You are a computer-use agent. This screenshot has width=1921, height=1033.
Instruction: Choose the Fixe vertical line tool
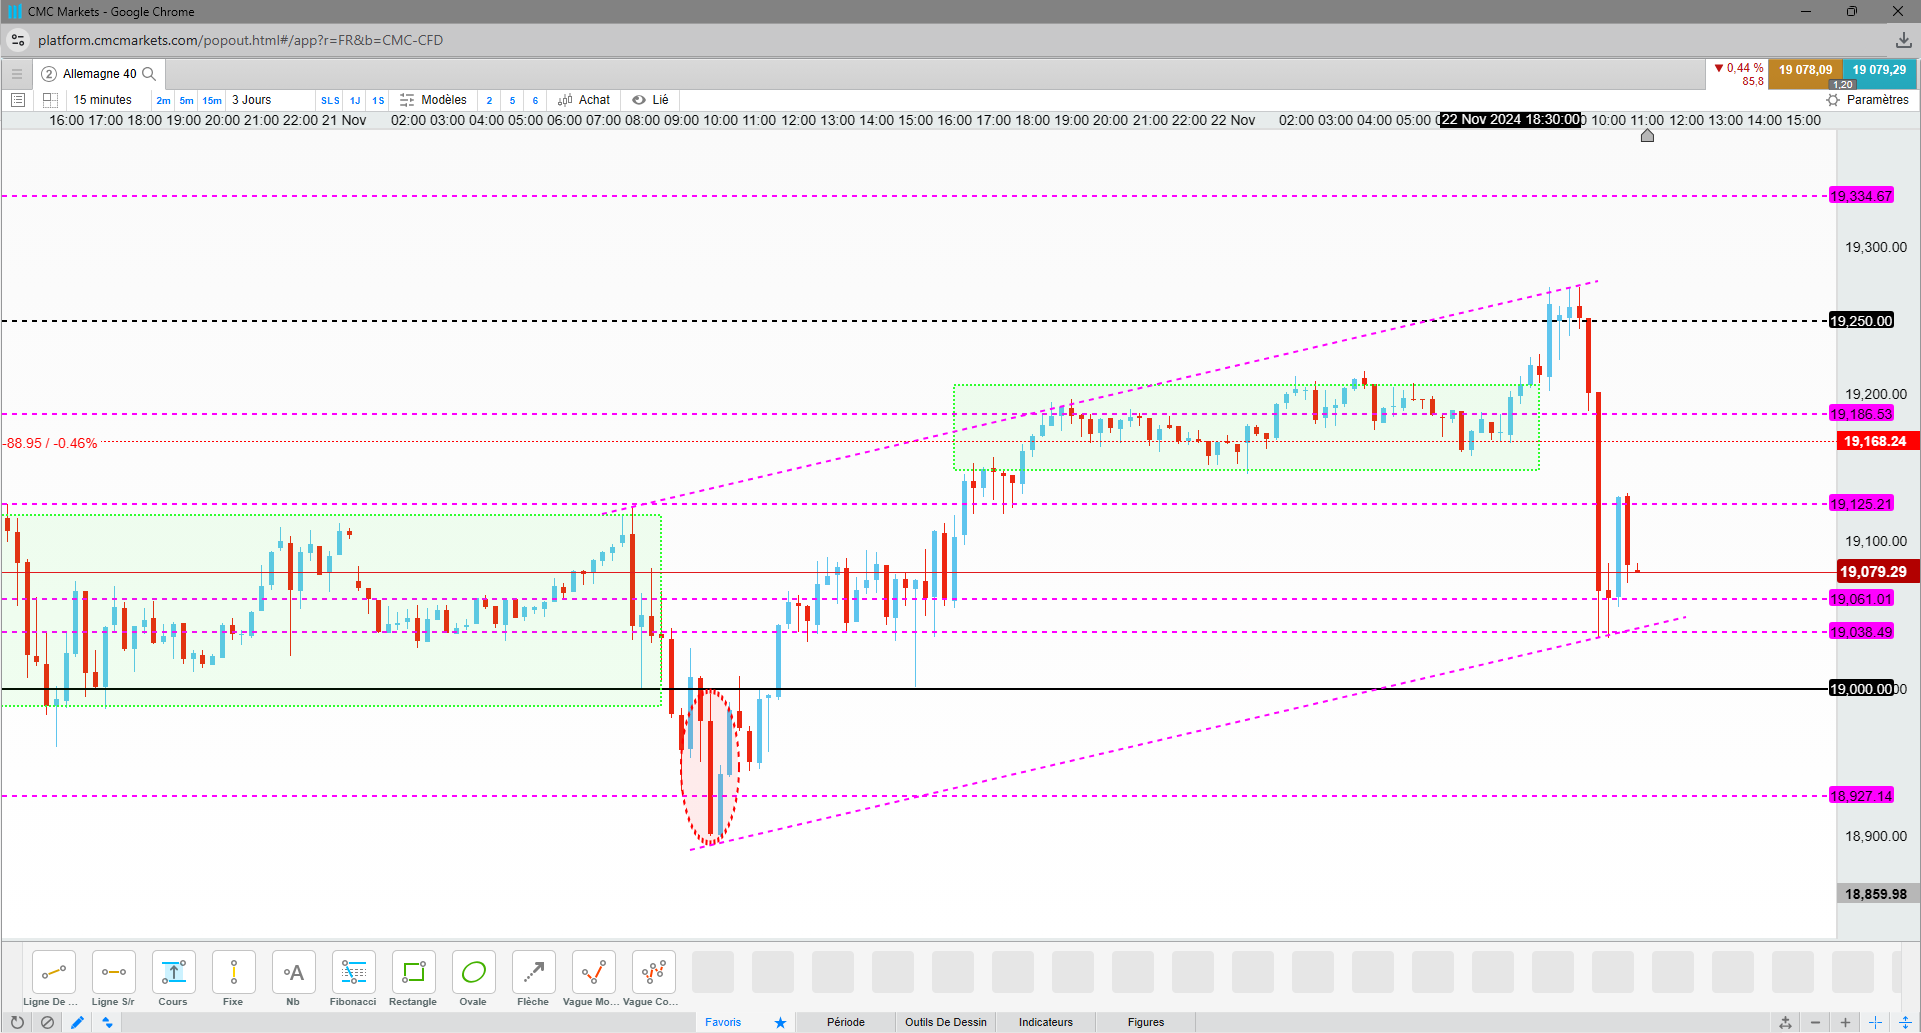click(234, 973)
